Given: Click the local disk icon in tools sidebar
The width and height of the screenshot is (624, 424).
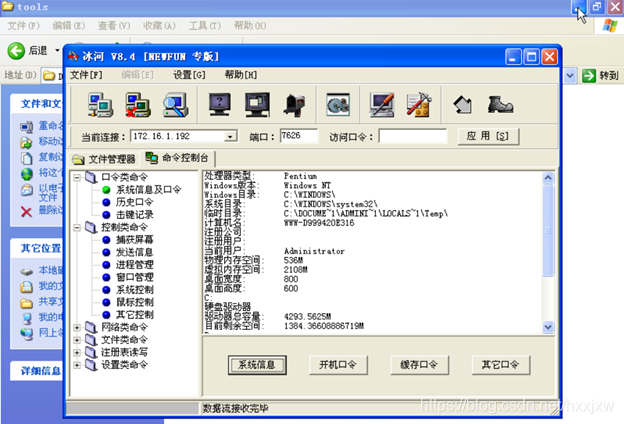Looking at the screenshot, I should tap(26, 272).
